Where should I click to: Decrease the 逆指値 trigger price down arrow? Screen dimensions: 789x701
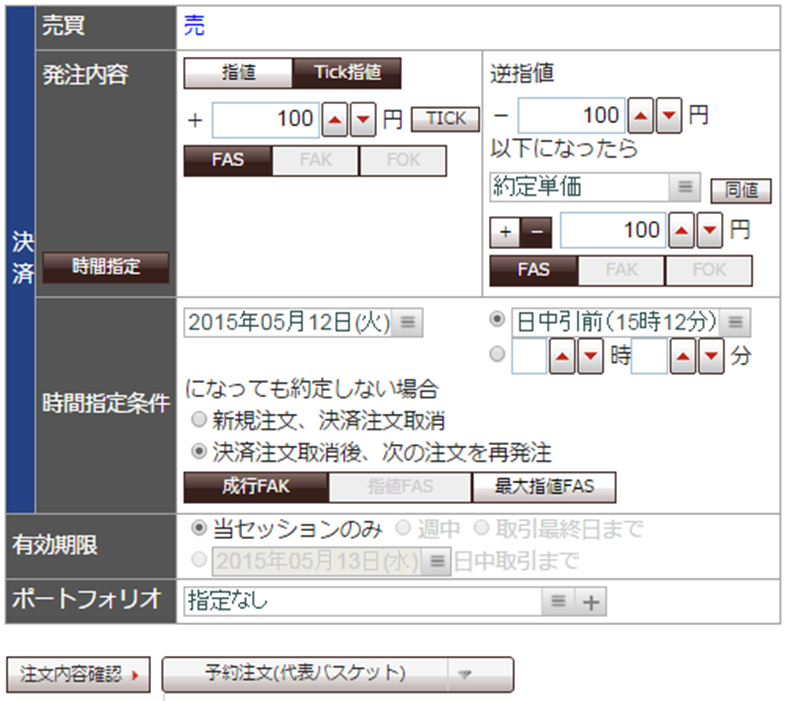[x=669, y=116]
